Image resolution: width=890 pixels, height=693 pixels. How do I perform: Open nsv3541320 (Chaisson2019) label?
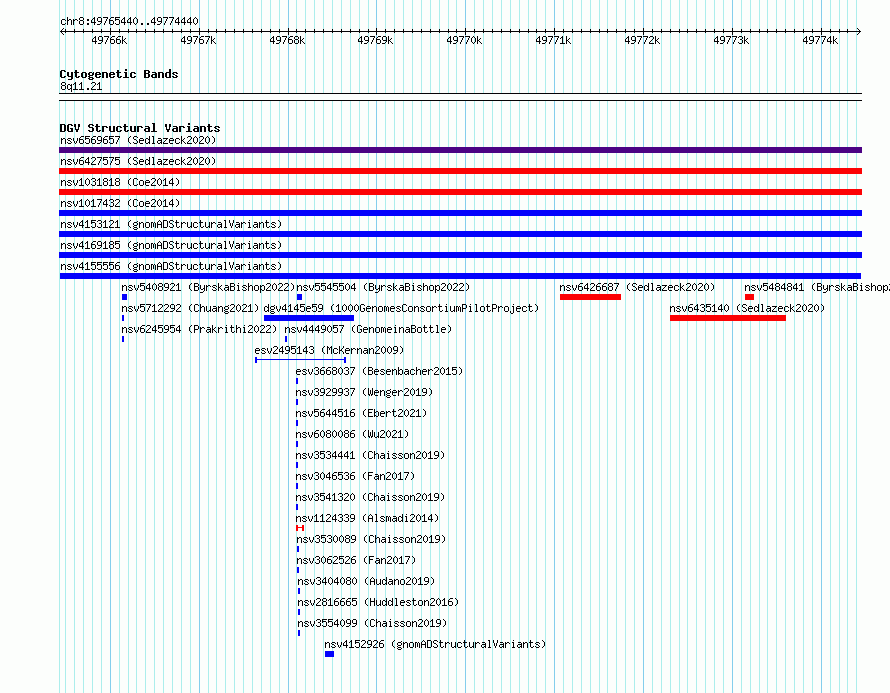pyautogui.click(x=370, y=497)
